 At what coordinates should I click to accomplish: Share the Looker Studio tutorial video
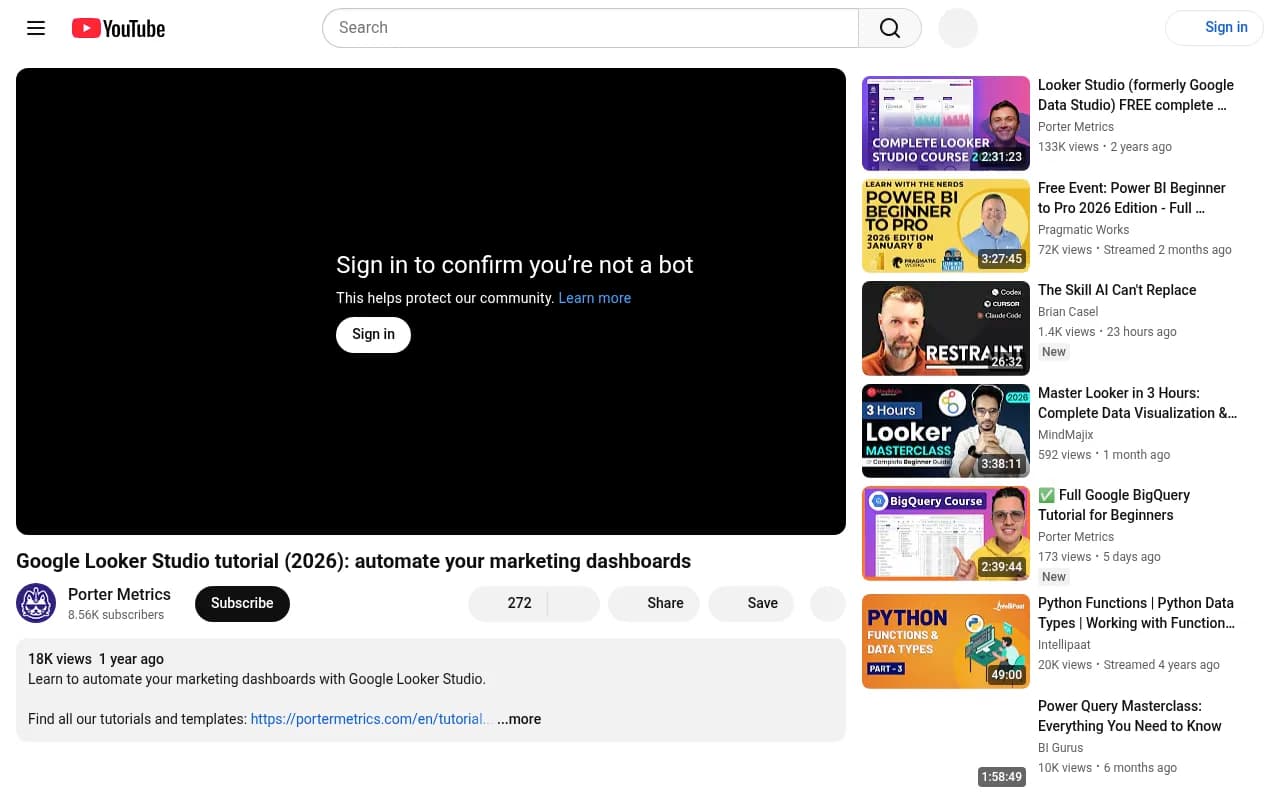[653, 603]
